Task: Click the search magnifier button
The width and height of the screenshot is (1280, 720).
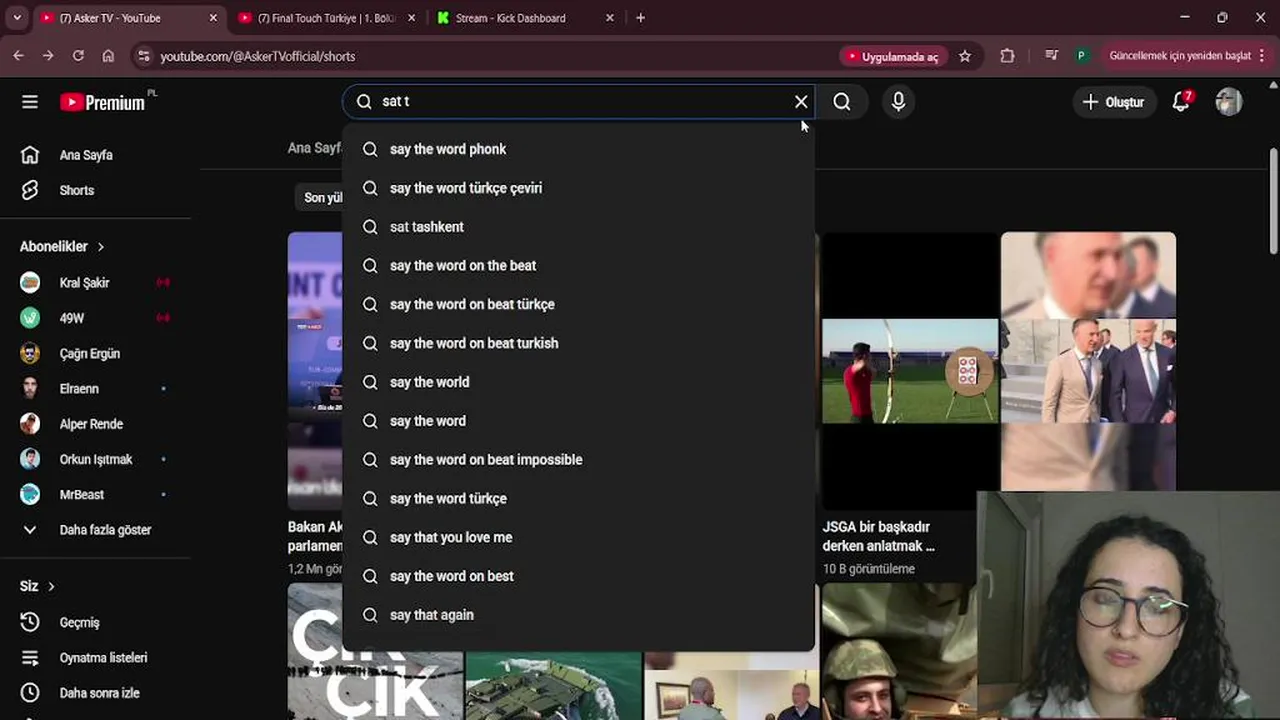Action: point(842,101)
